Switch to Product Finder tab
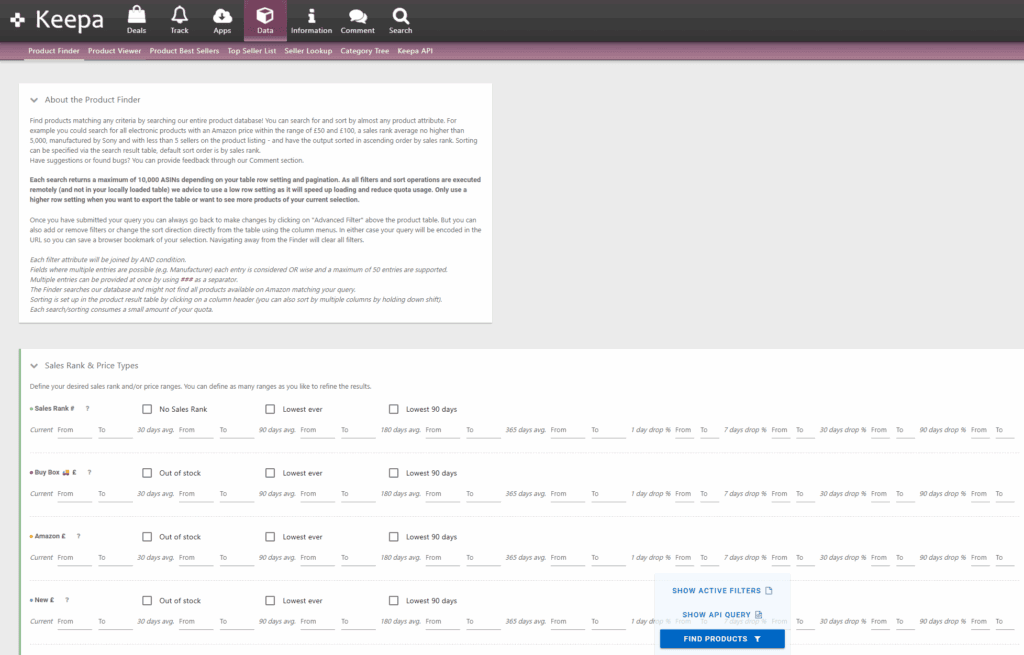1024x655 pixels. (x=54, y=51)
